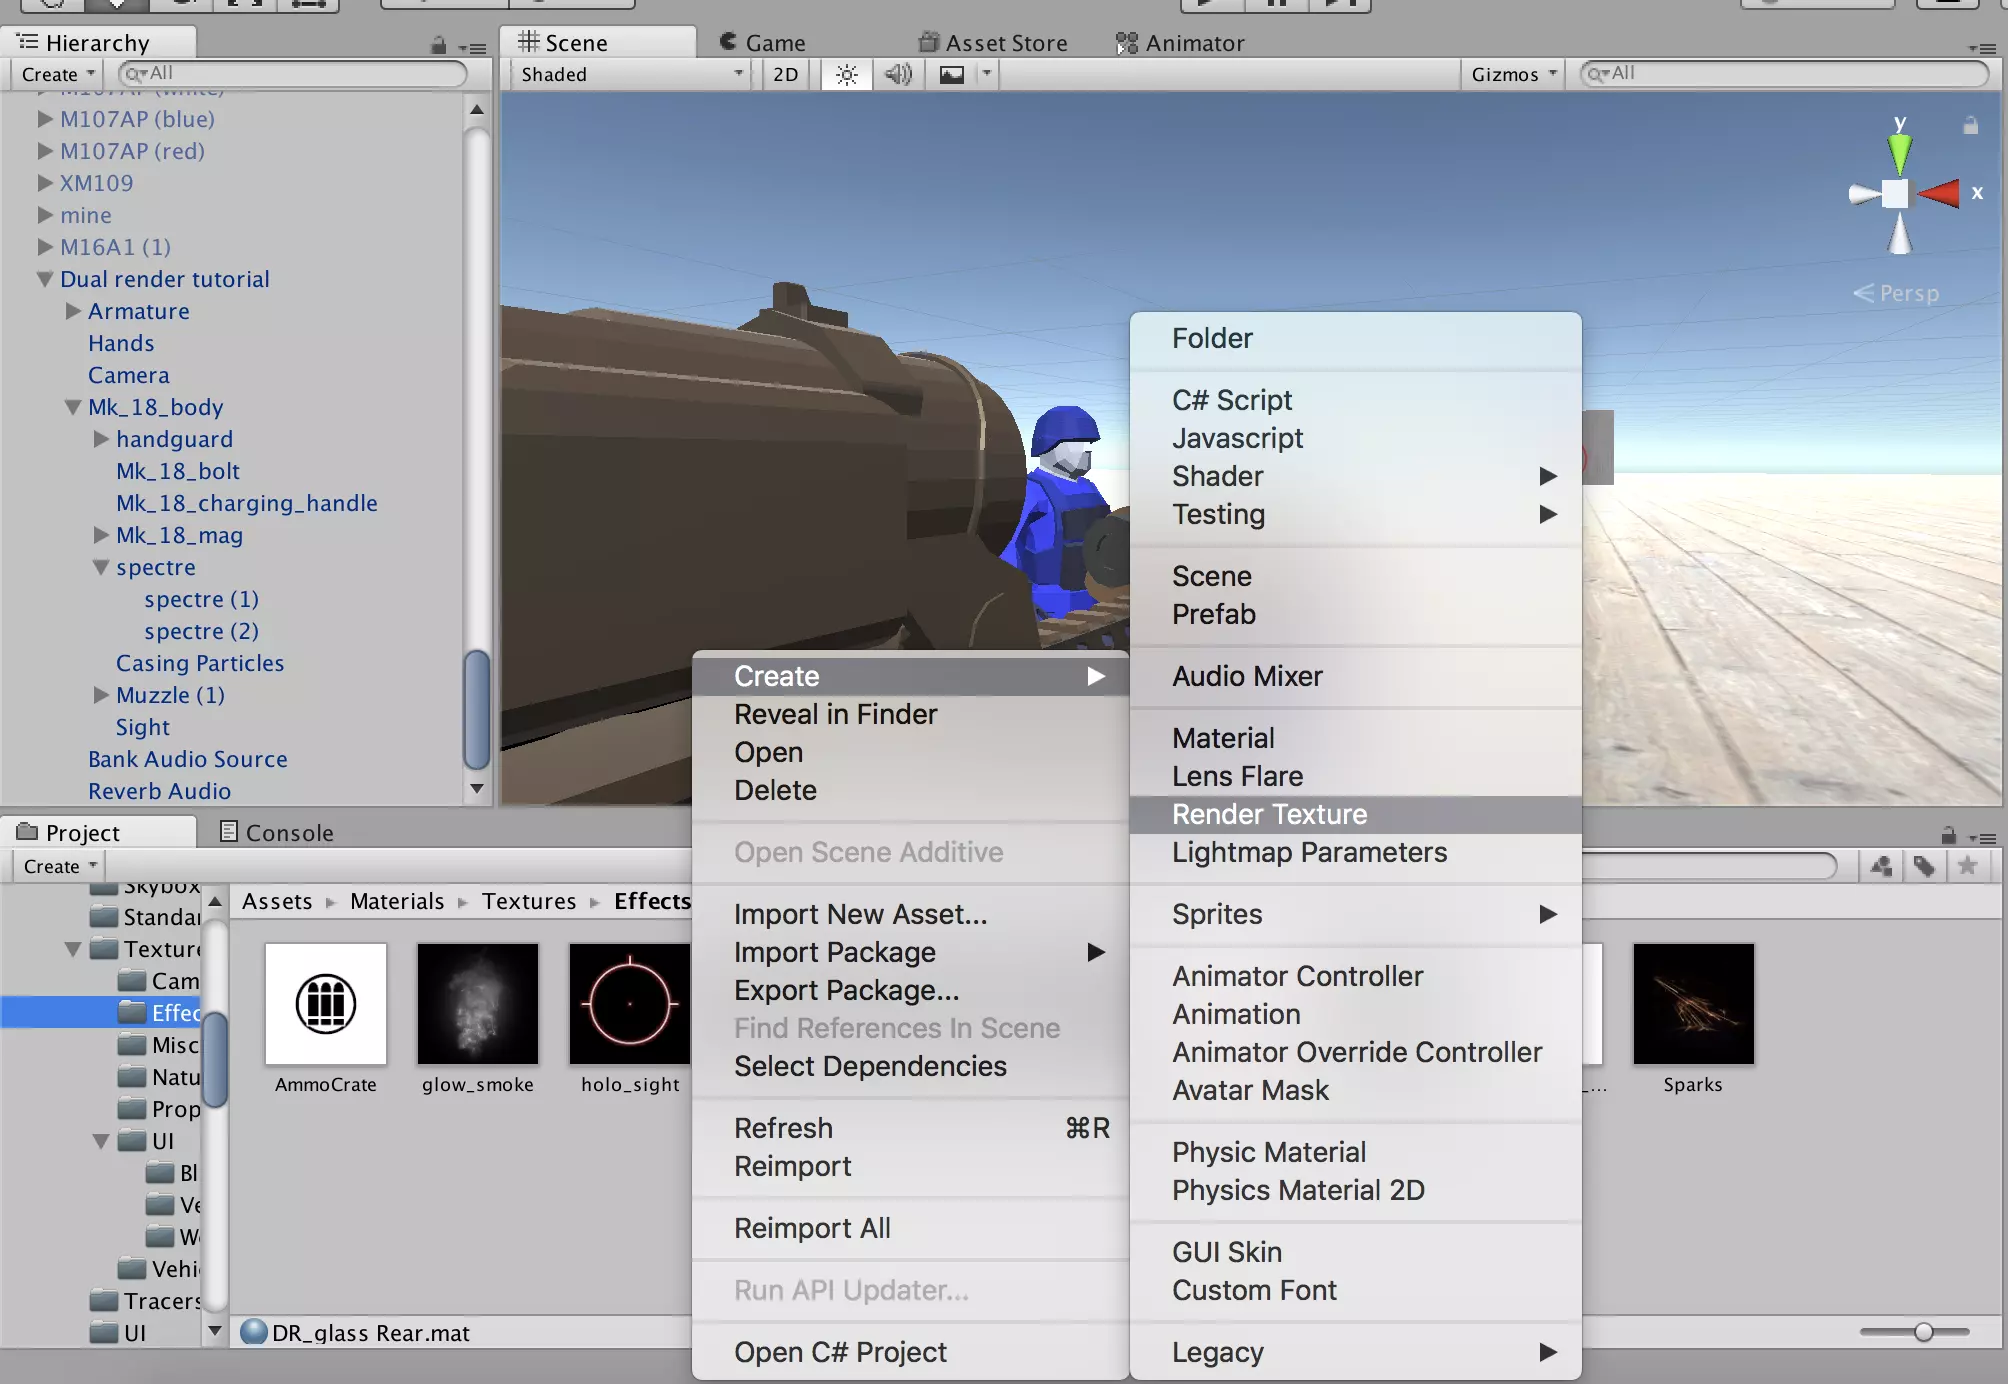Toggle scene audio speaker icon
Viewport: 2008px width, 1384px height.
898,75
